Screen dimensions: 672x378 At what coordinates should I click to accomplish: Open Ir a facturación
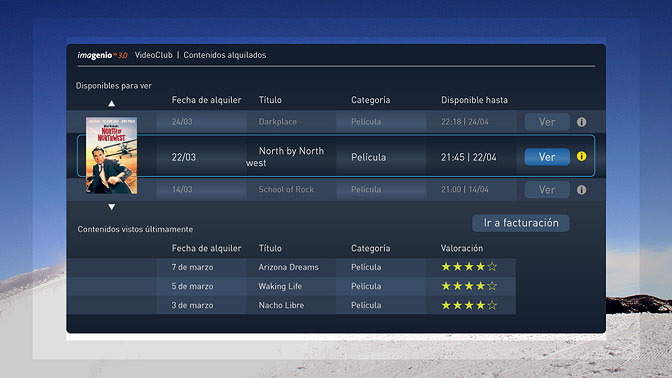click(x=521, y=223)
